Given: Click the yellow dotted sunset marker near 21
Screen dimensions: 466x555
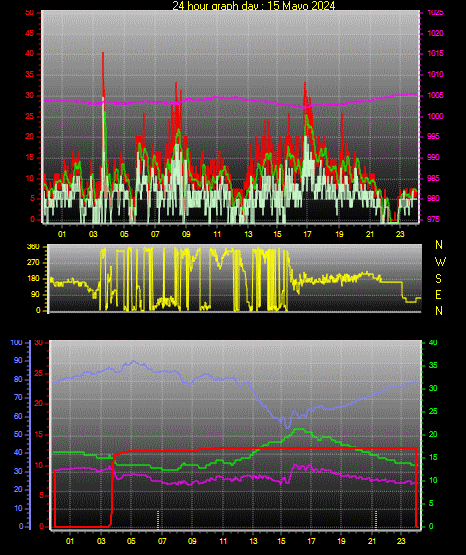Looking at the screenshot, I should (376, 519).
